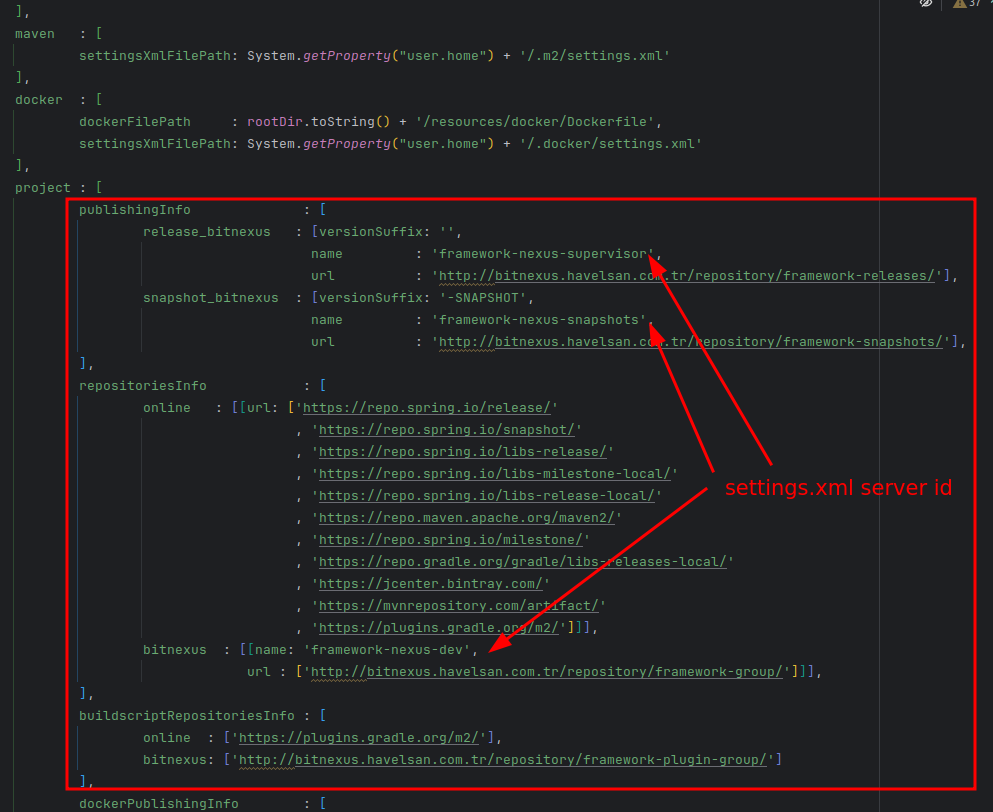Toggle the crossed-out eye icon in the editor corner
The height and width of the screenshot is (812, 993).
(926, 4)
